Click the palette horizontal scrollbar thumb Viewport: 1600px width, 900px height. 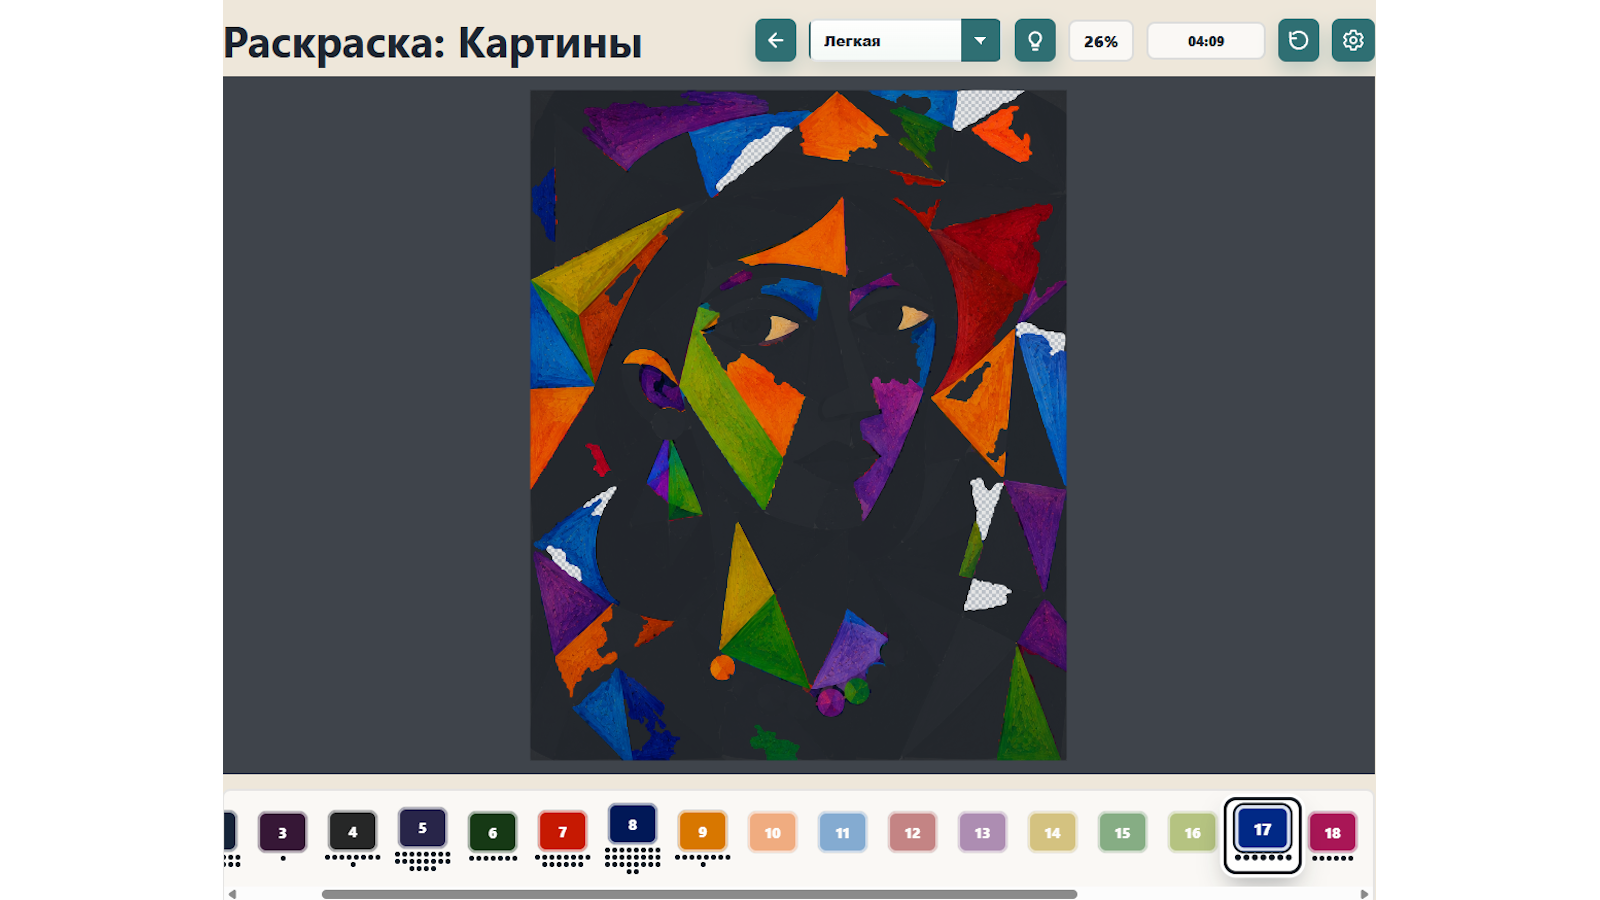point(699,894)
